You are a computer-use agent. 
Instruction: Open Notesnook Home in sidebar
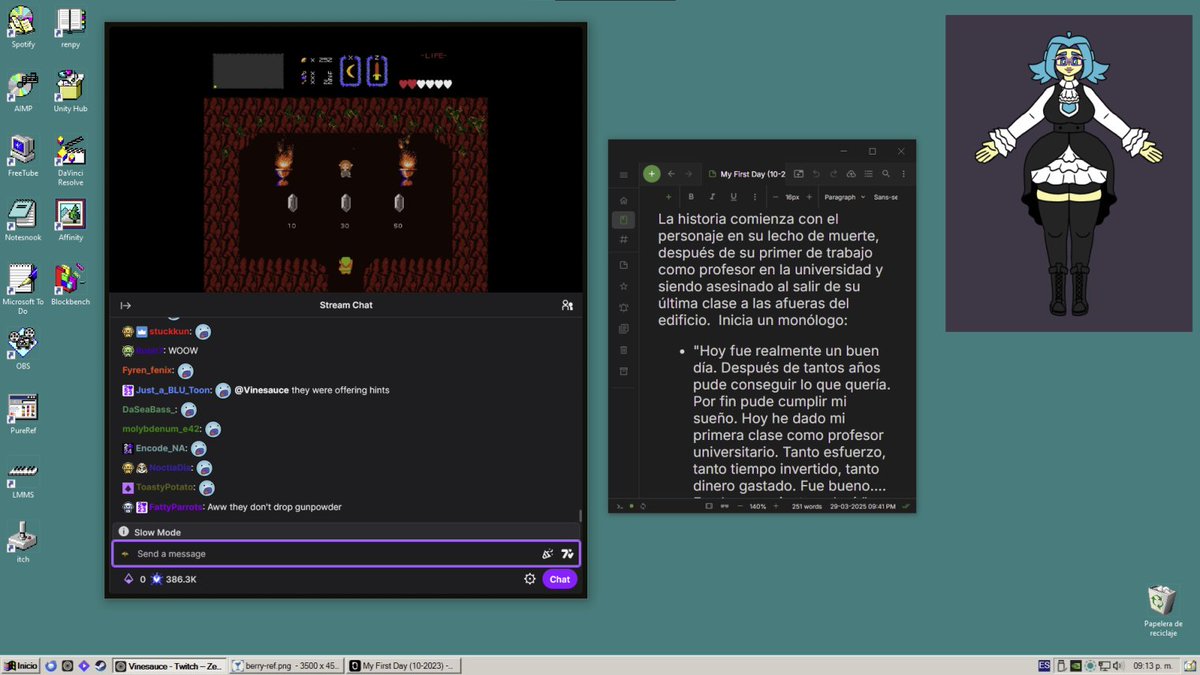(624, 200)
